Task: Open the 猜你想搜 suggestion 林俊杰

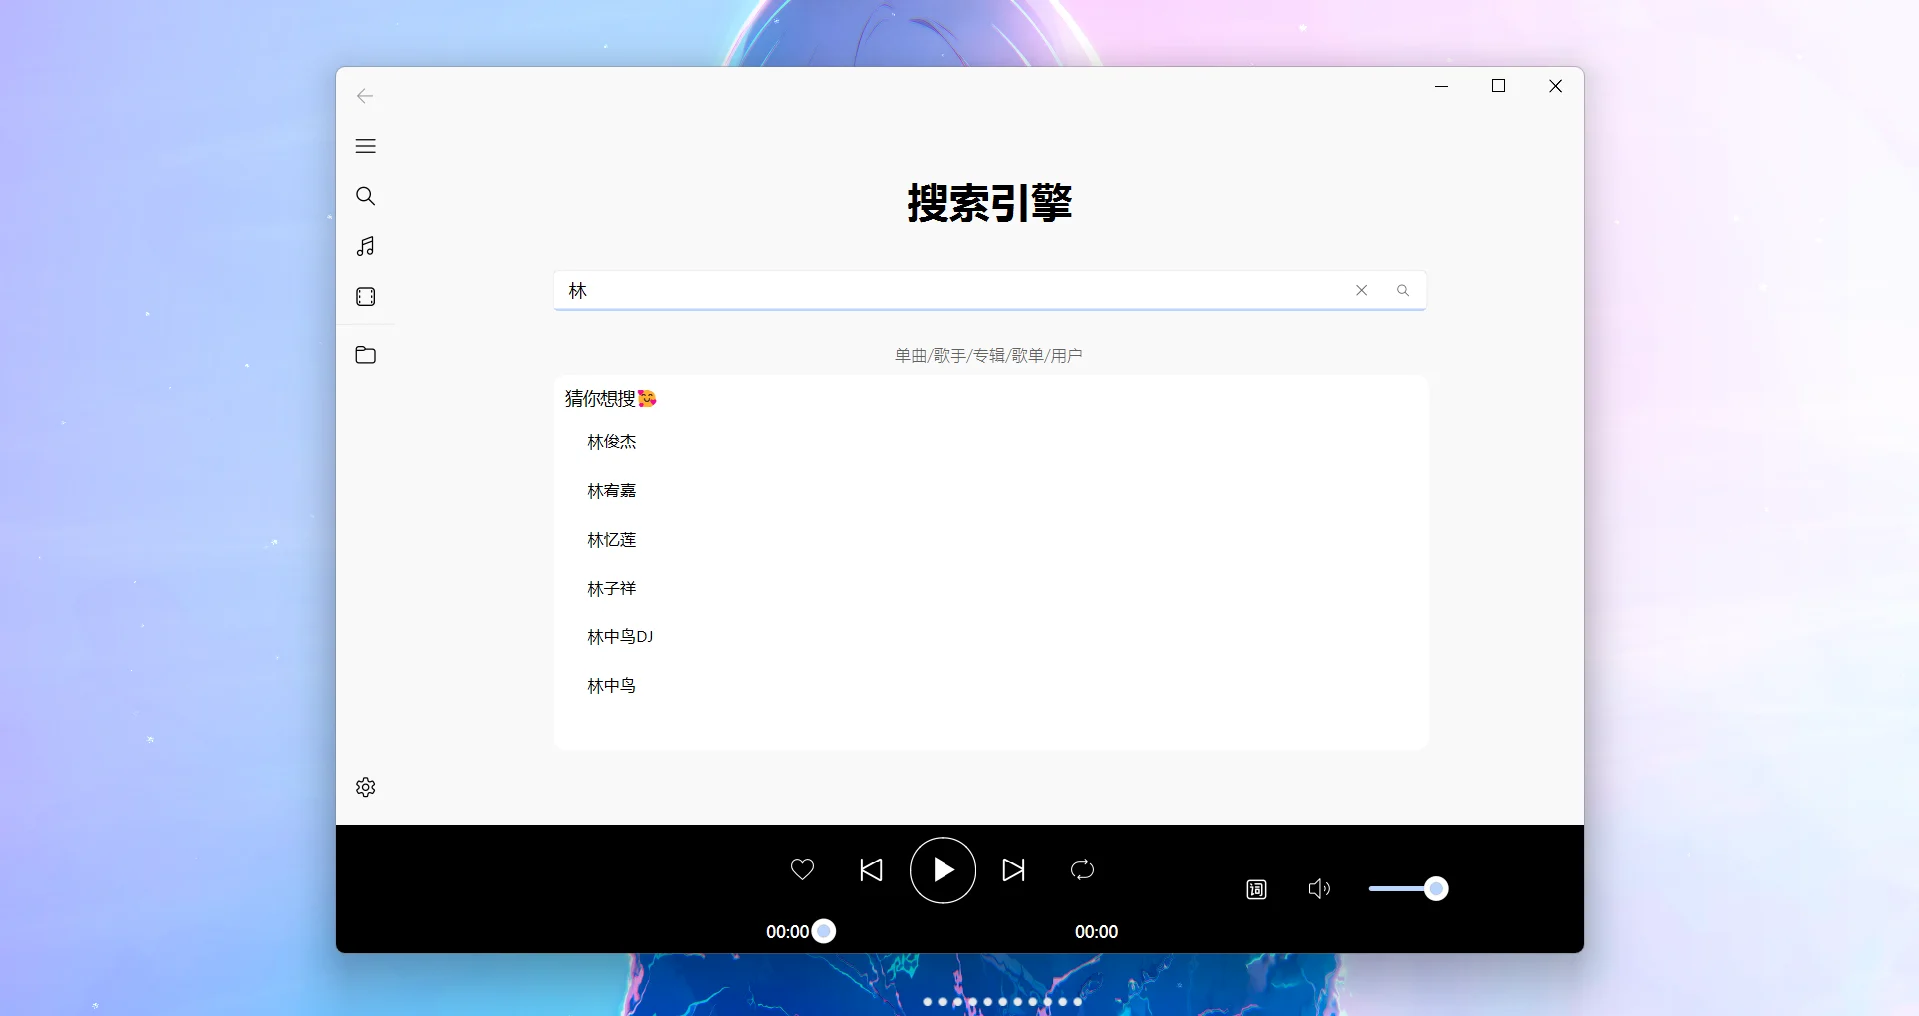Action: click(x=612, y=441)
